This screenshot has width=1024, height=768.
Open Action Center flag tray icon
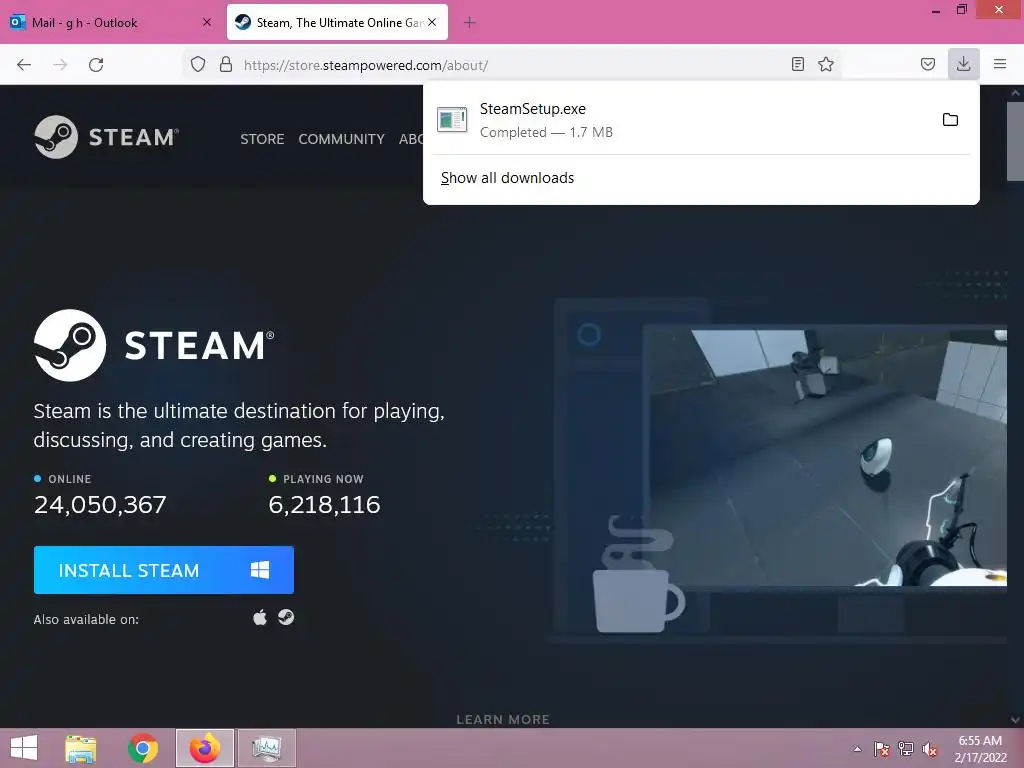882,749
